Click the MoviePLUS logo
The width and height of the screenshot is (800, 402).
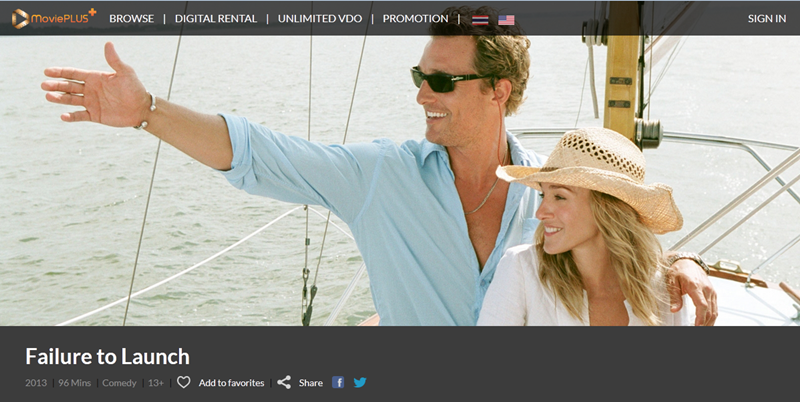pos(54,18)
